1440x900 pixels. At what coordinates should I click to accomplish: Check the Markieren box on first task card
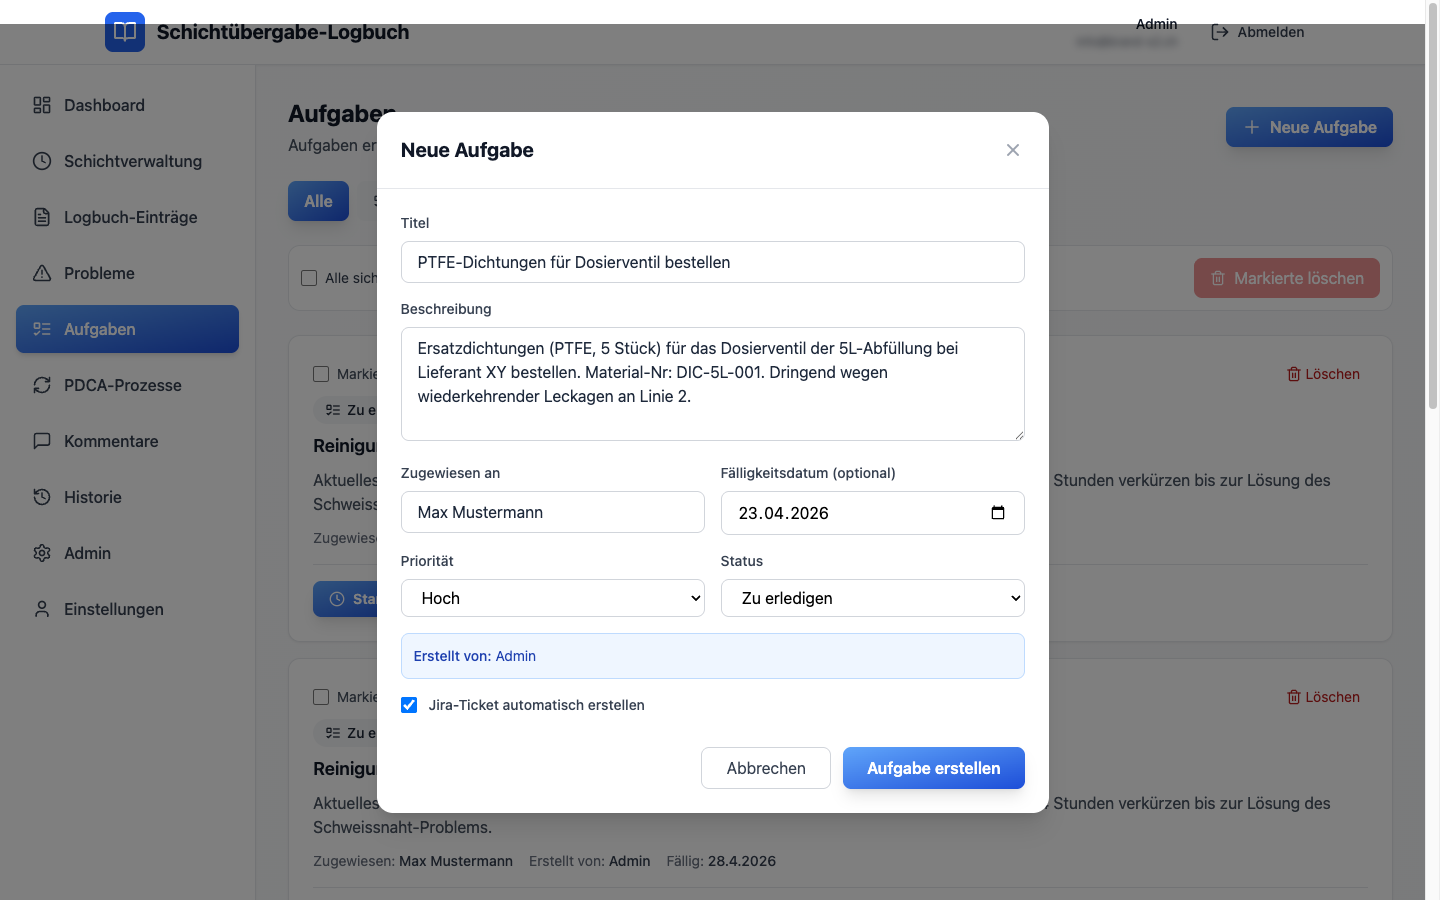[x=321, y=374]
